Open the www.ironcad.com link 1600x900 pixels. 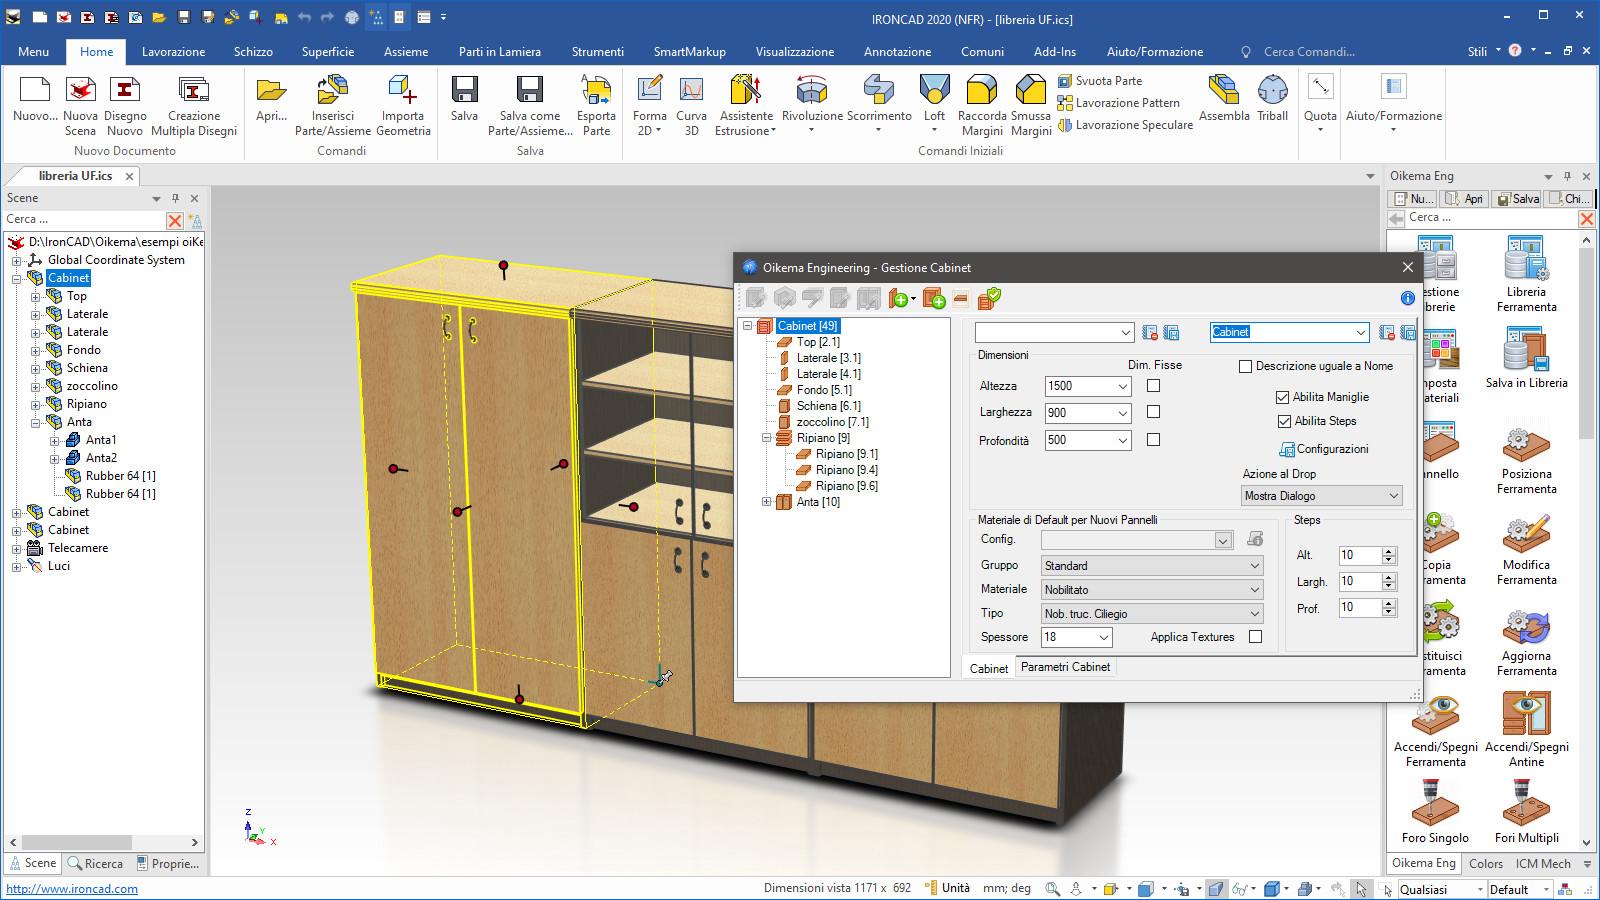tap(70, 888)
